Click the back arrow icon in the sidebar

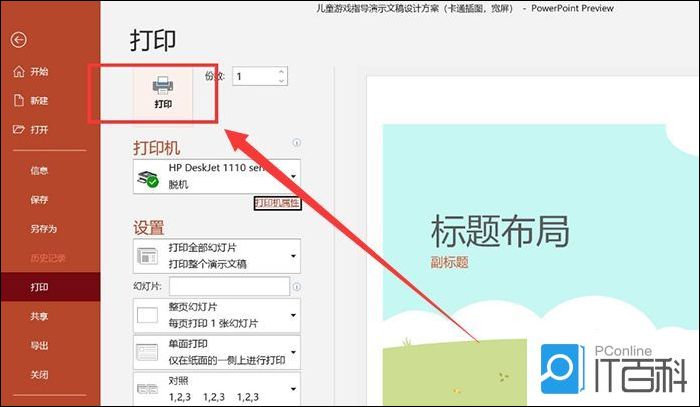point(19,40)
